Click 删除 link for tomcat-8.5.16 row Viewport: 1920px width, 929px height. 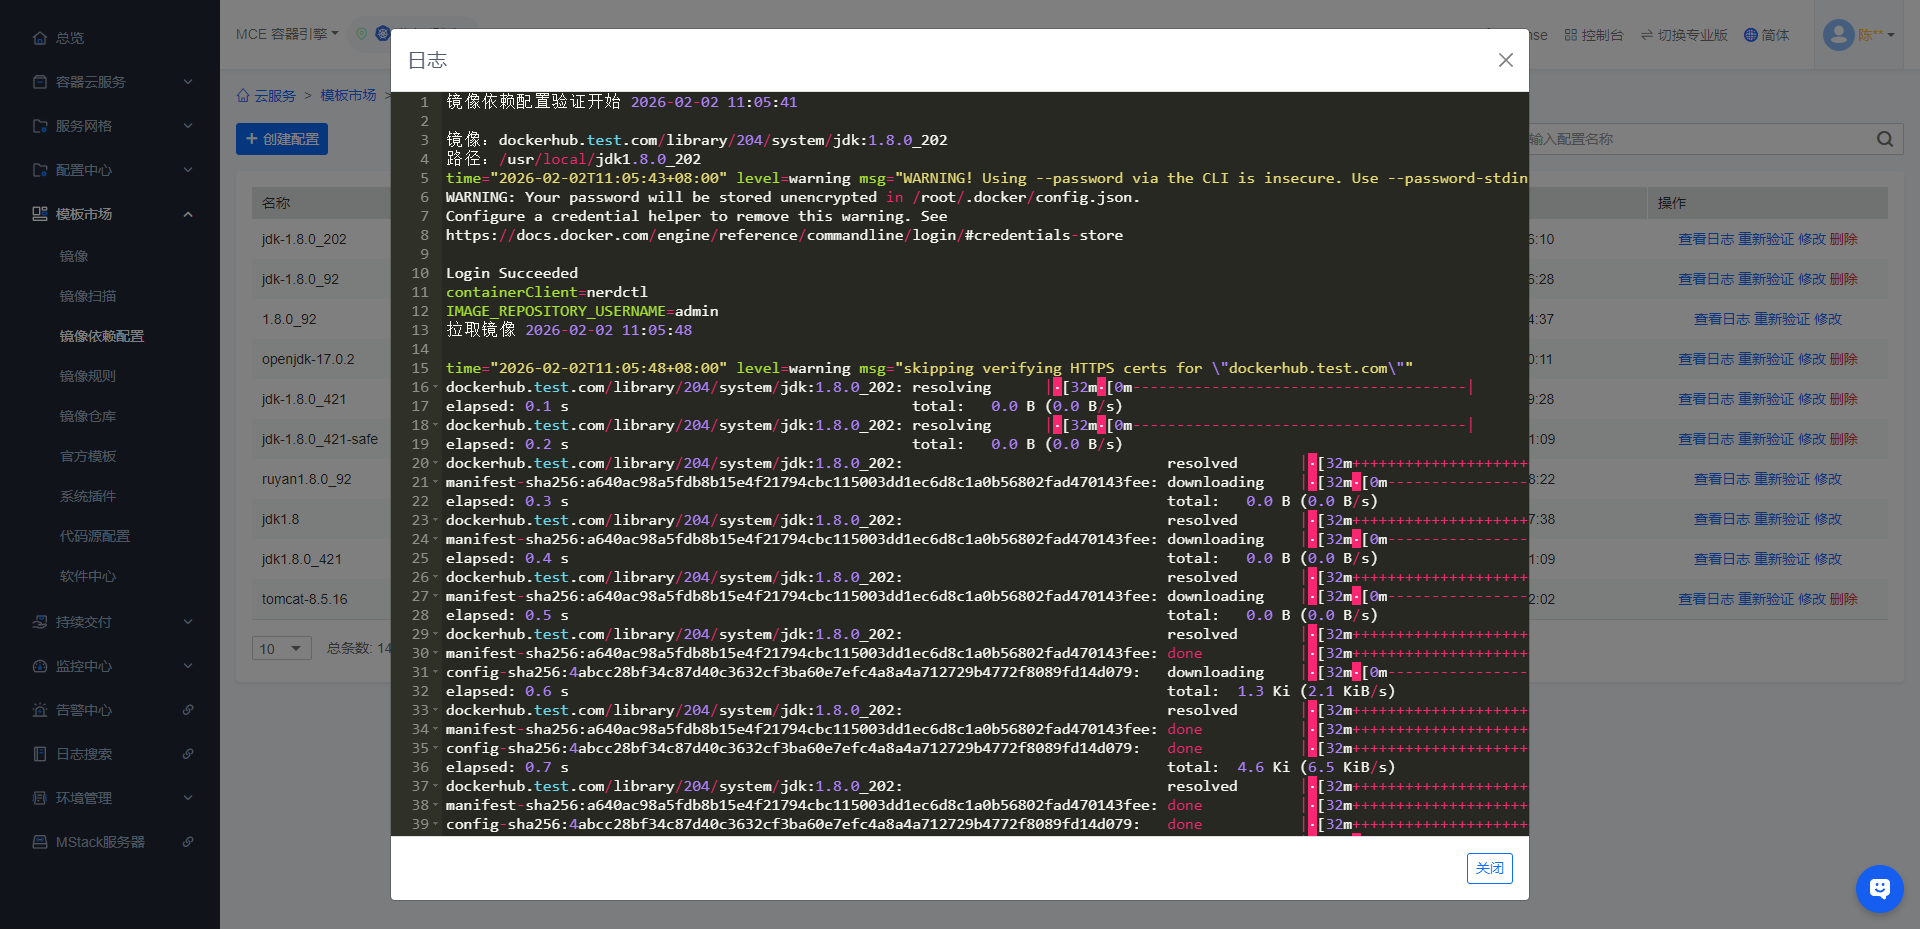pyautogui.click(x=1843, y=599)
